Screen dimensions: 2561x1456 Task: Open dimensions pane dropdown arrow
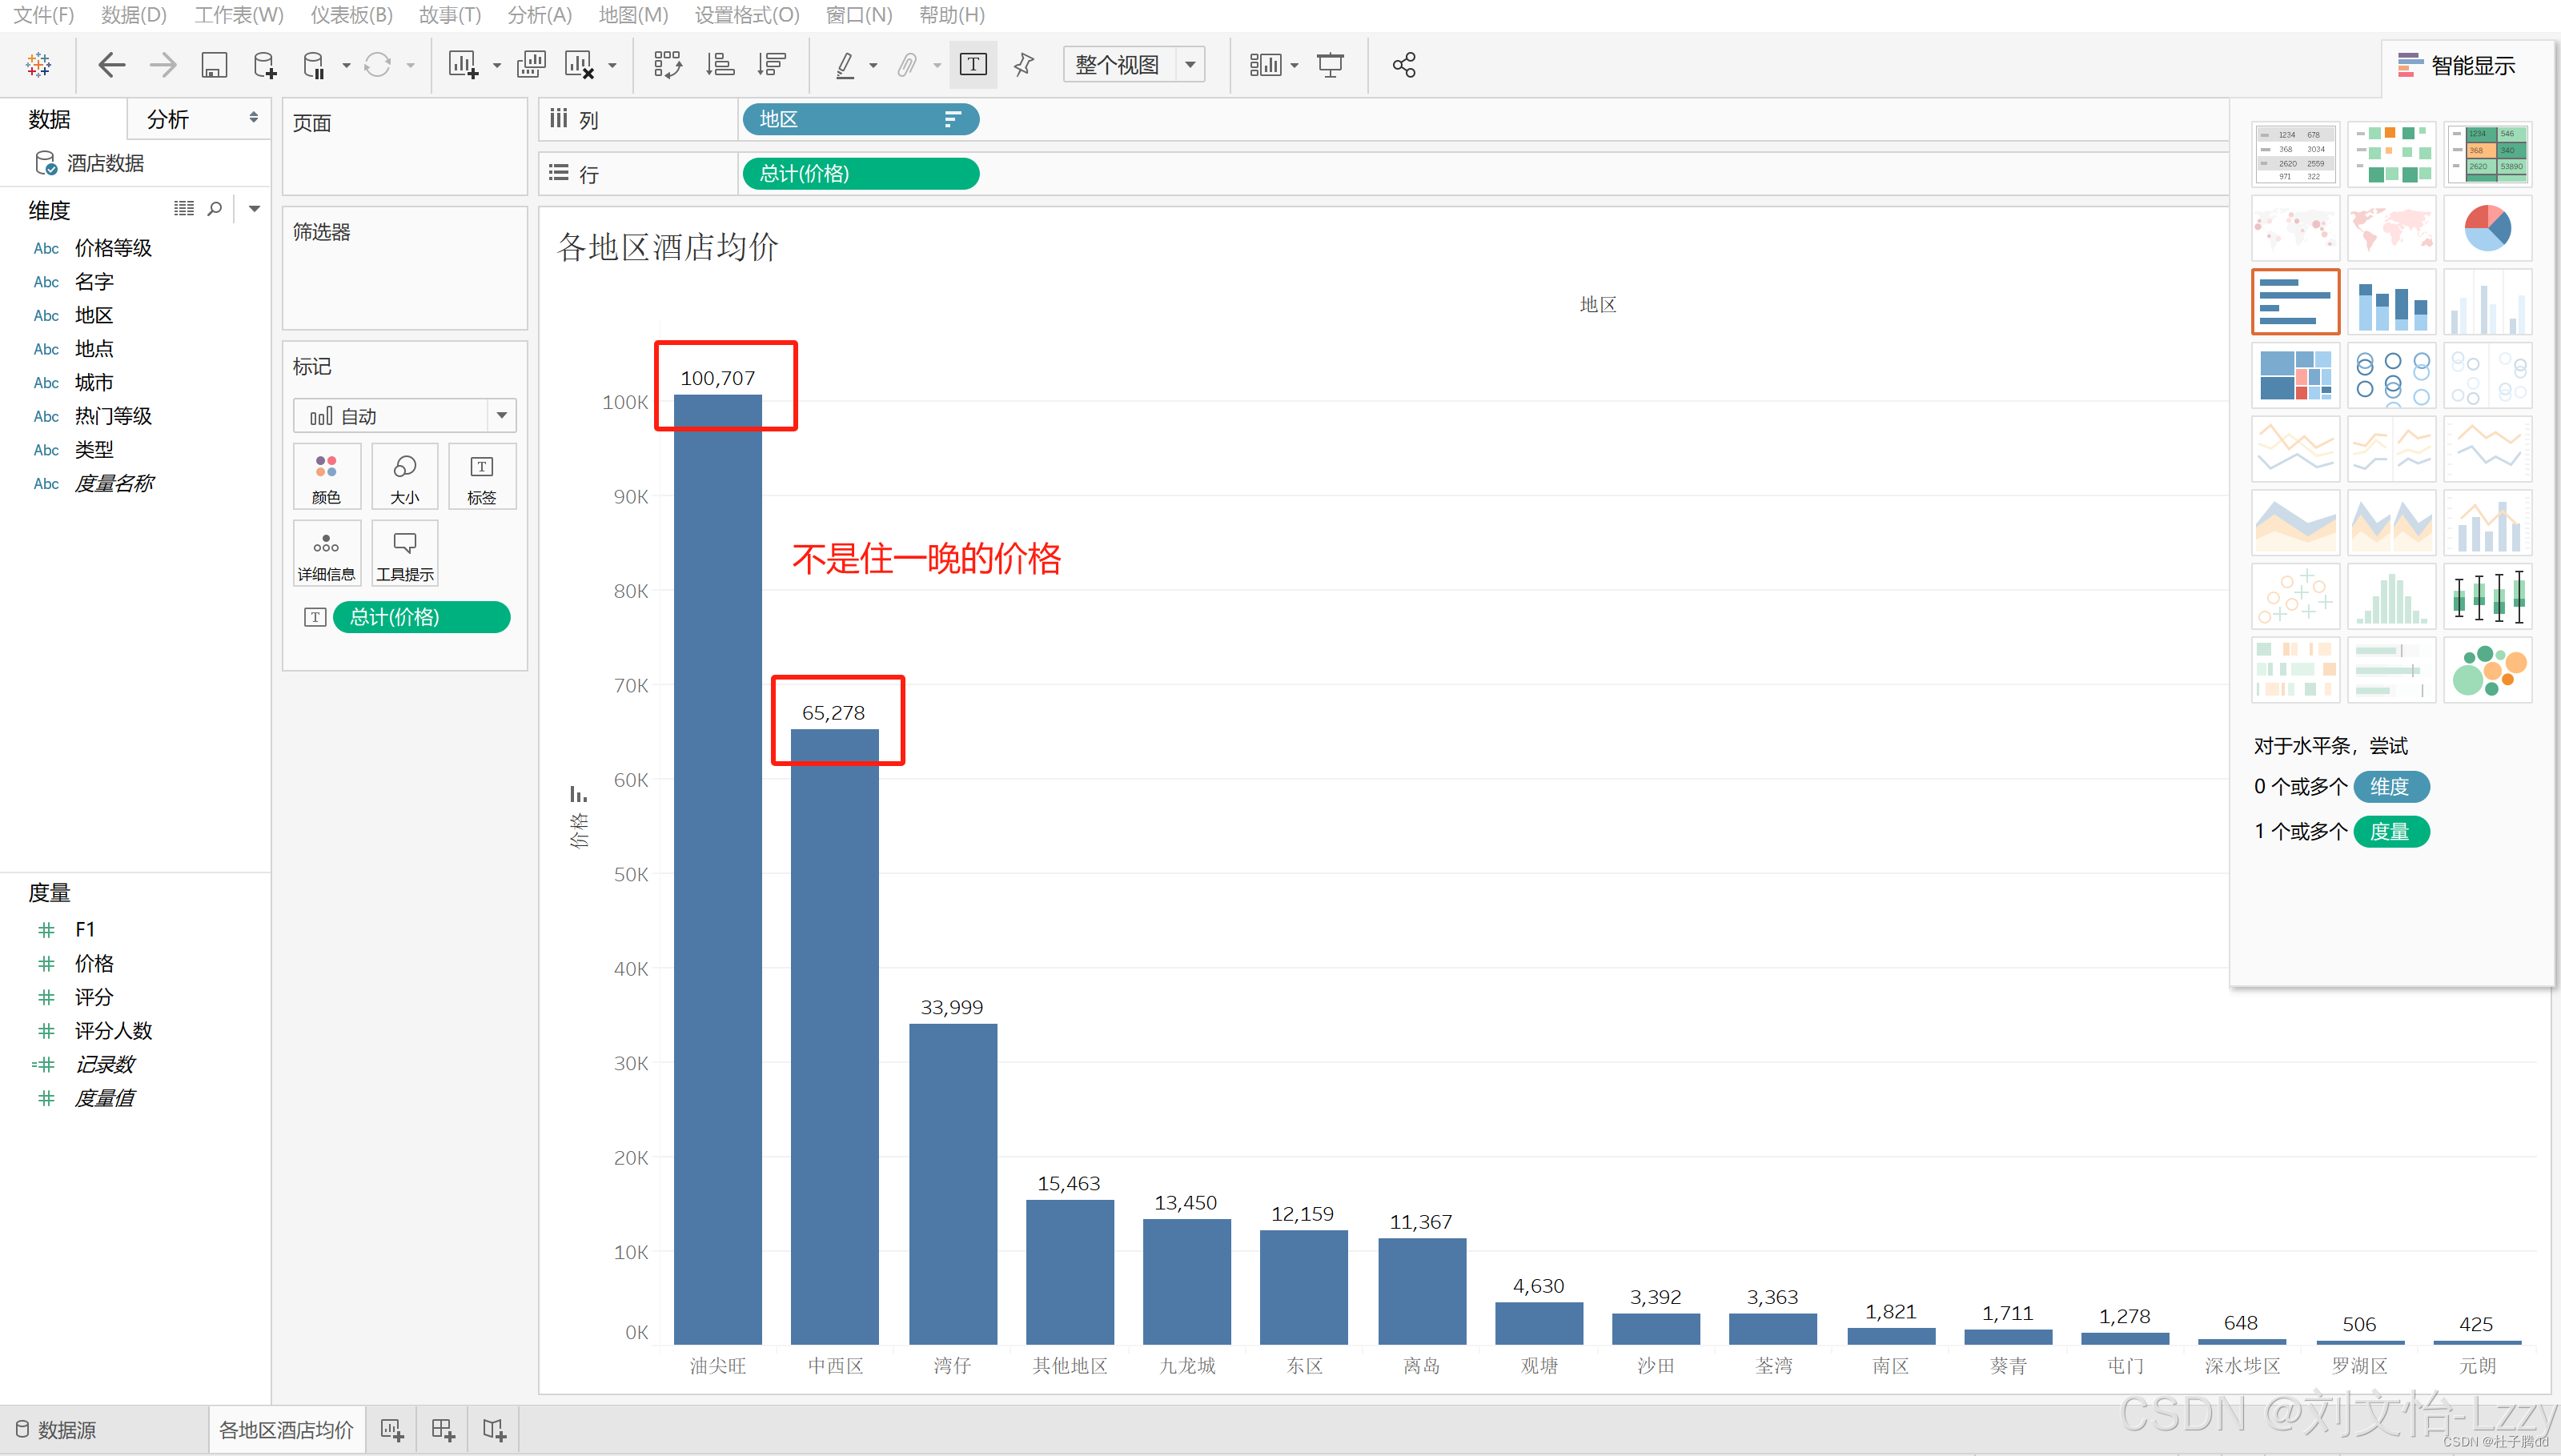coord(255,209)
